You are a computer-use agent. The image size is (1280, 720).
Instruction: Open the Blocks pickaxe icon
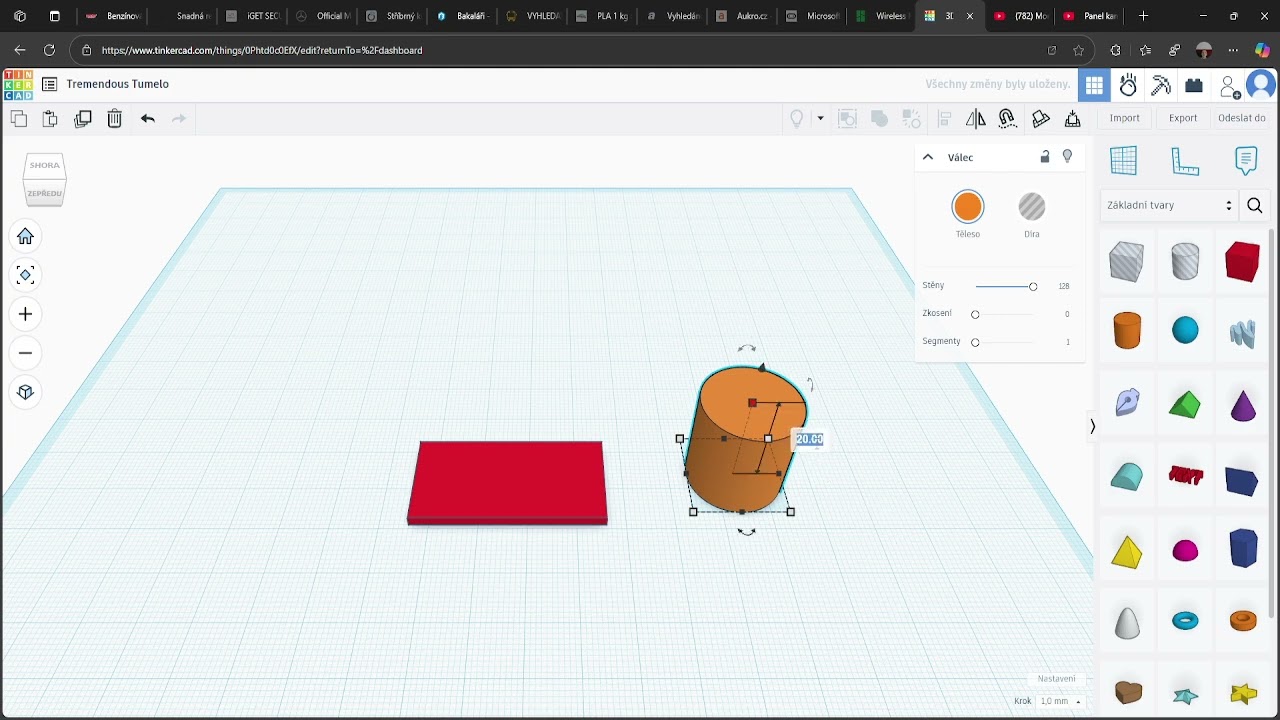click(x=1161, y=86)
